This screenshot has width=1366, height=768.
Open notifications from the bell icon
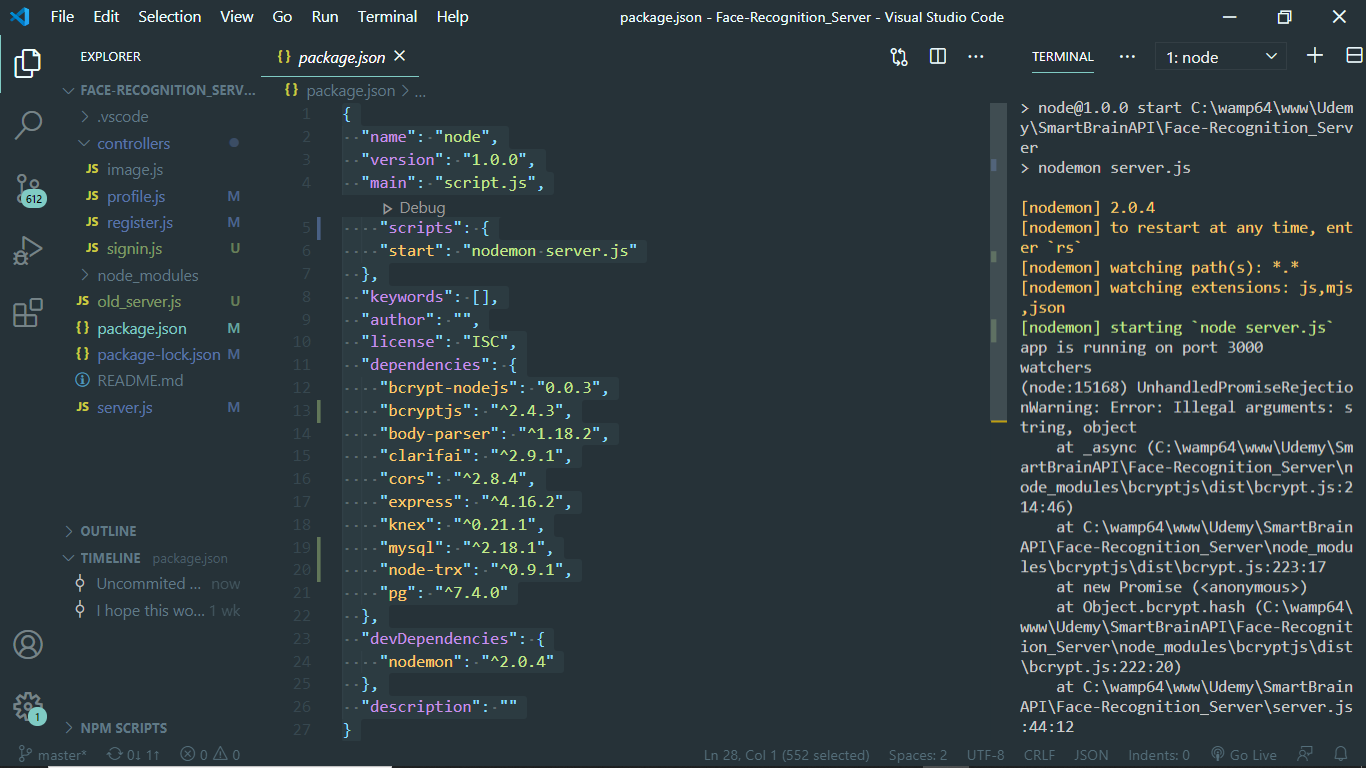(x=1341, y=755)
